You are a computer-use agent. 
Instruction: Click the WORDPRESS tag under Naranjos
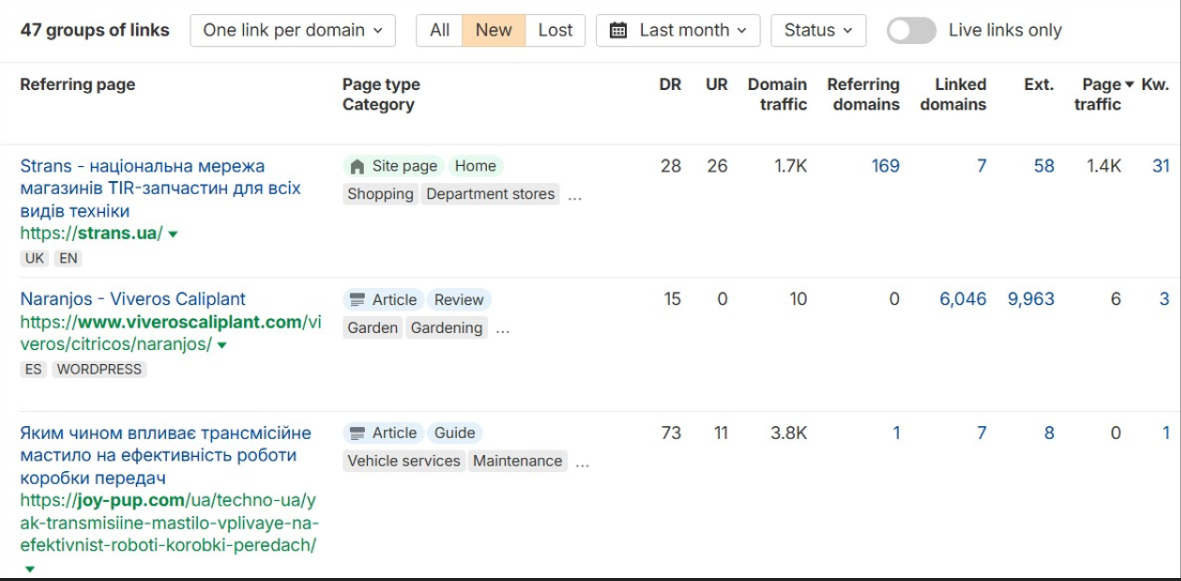[99, 369]
